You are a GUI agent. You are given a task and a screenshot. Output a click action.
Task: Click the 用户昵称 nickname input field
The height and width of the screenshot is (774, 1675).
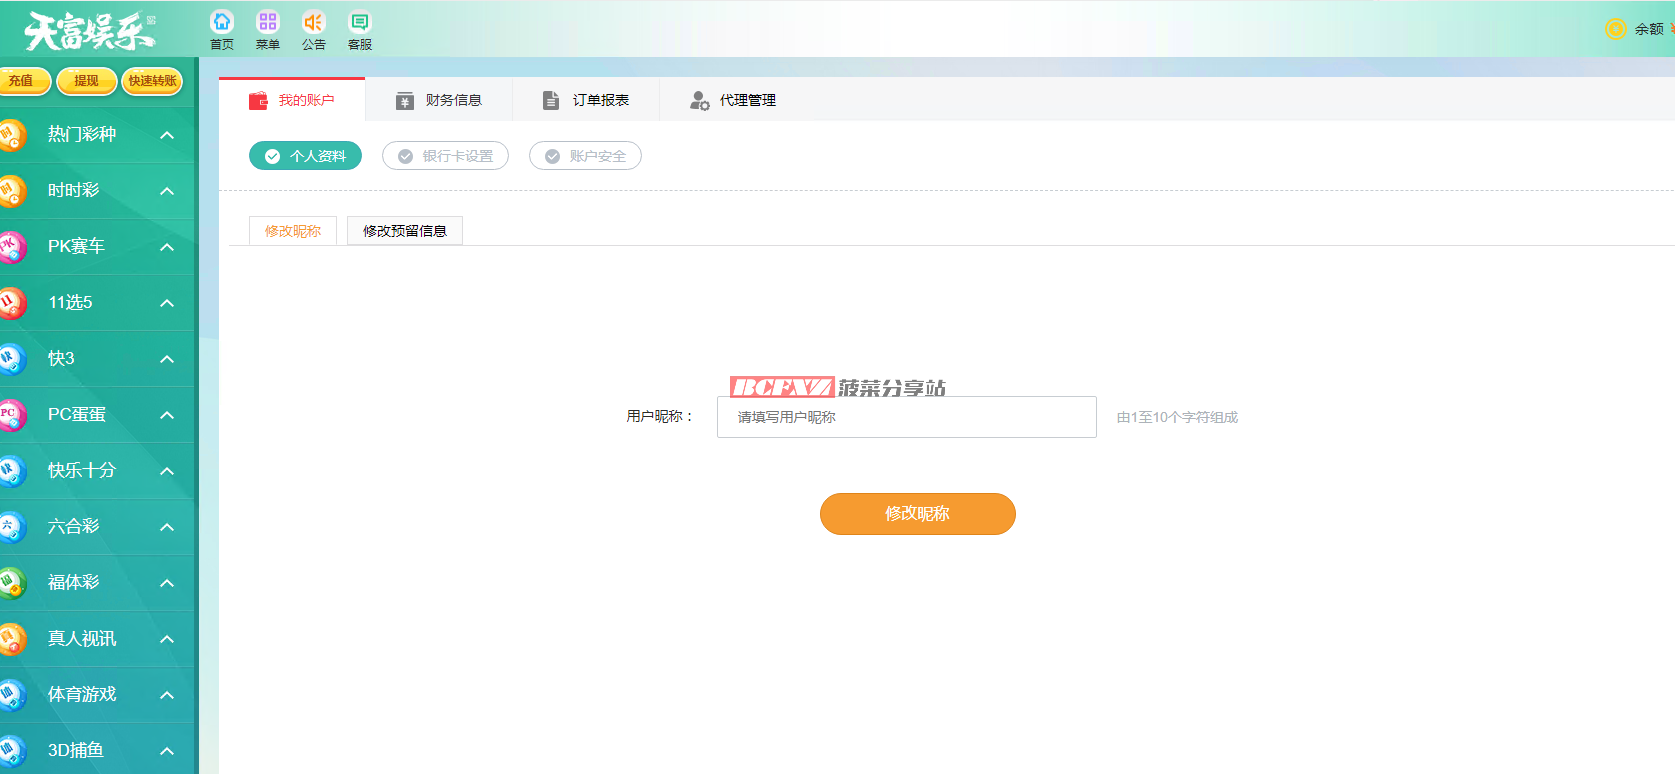tap(906, 417)
